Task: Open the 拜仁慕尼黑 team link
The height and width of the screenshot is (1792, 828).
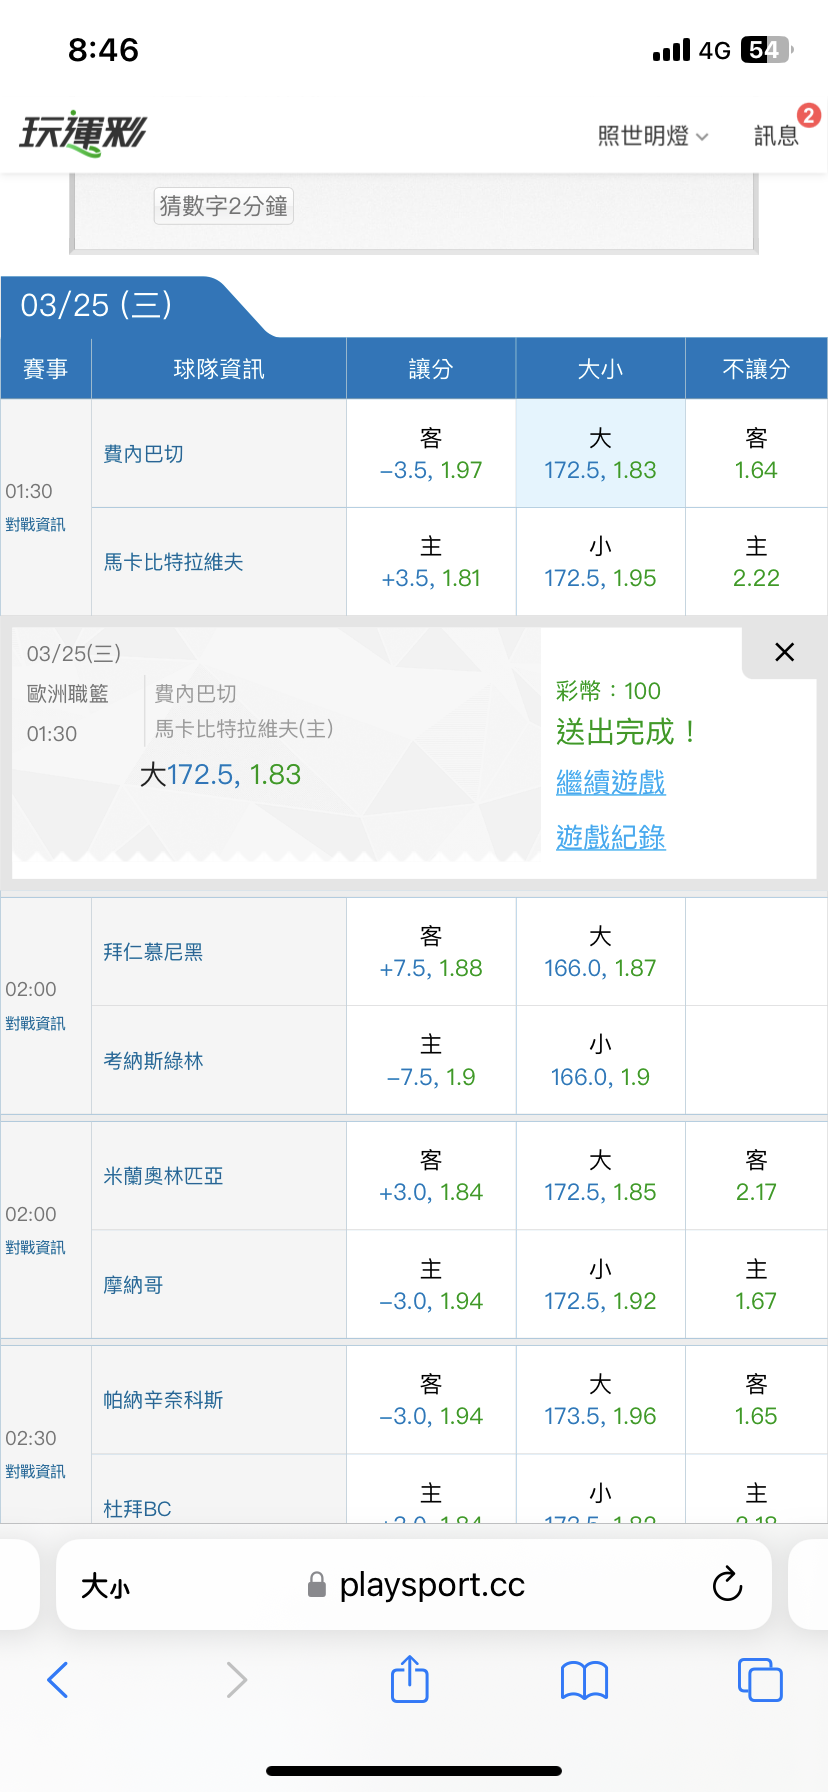Action: [x=153, y=952]
